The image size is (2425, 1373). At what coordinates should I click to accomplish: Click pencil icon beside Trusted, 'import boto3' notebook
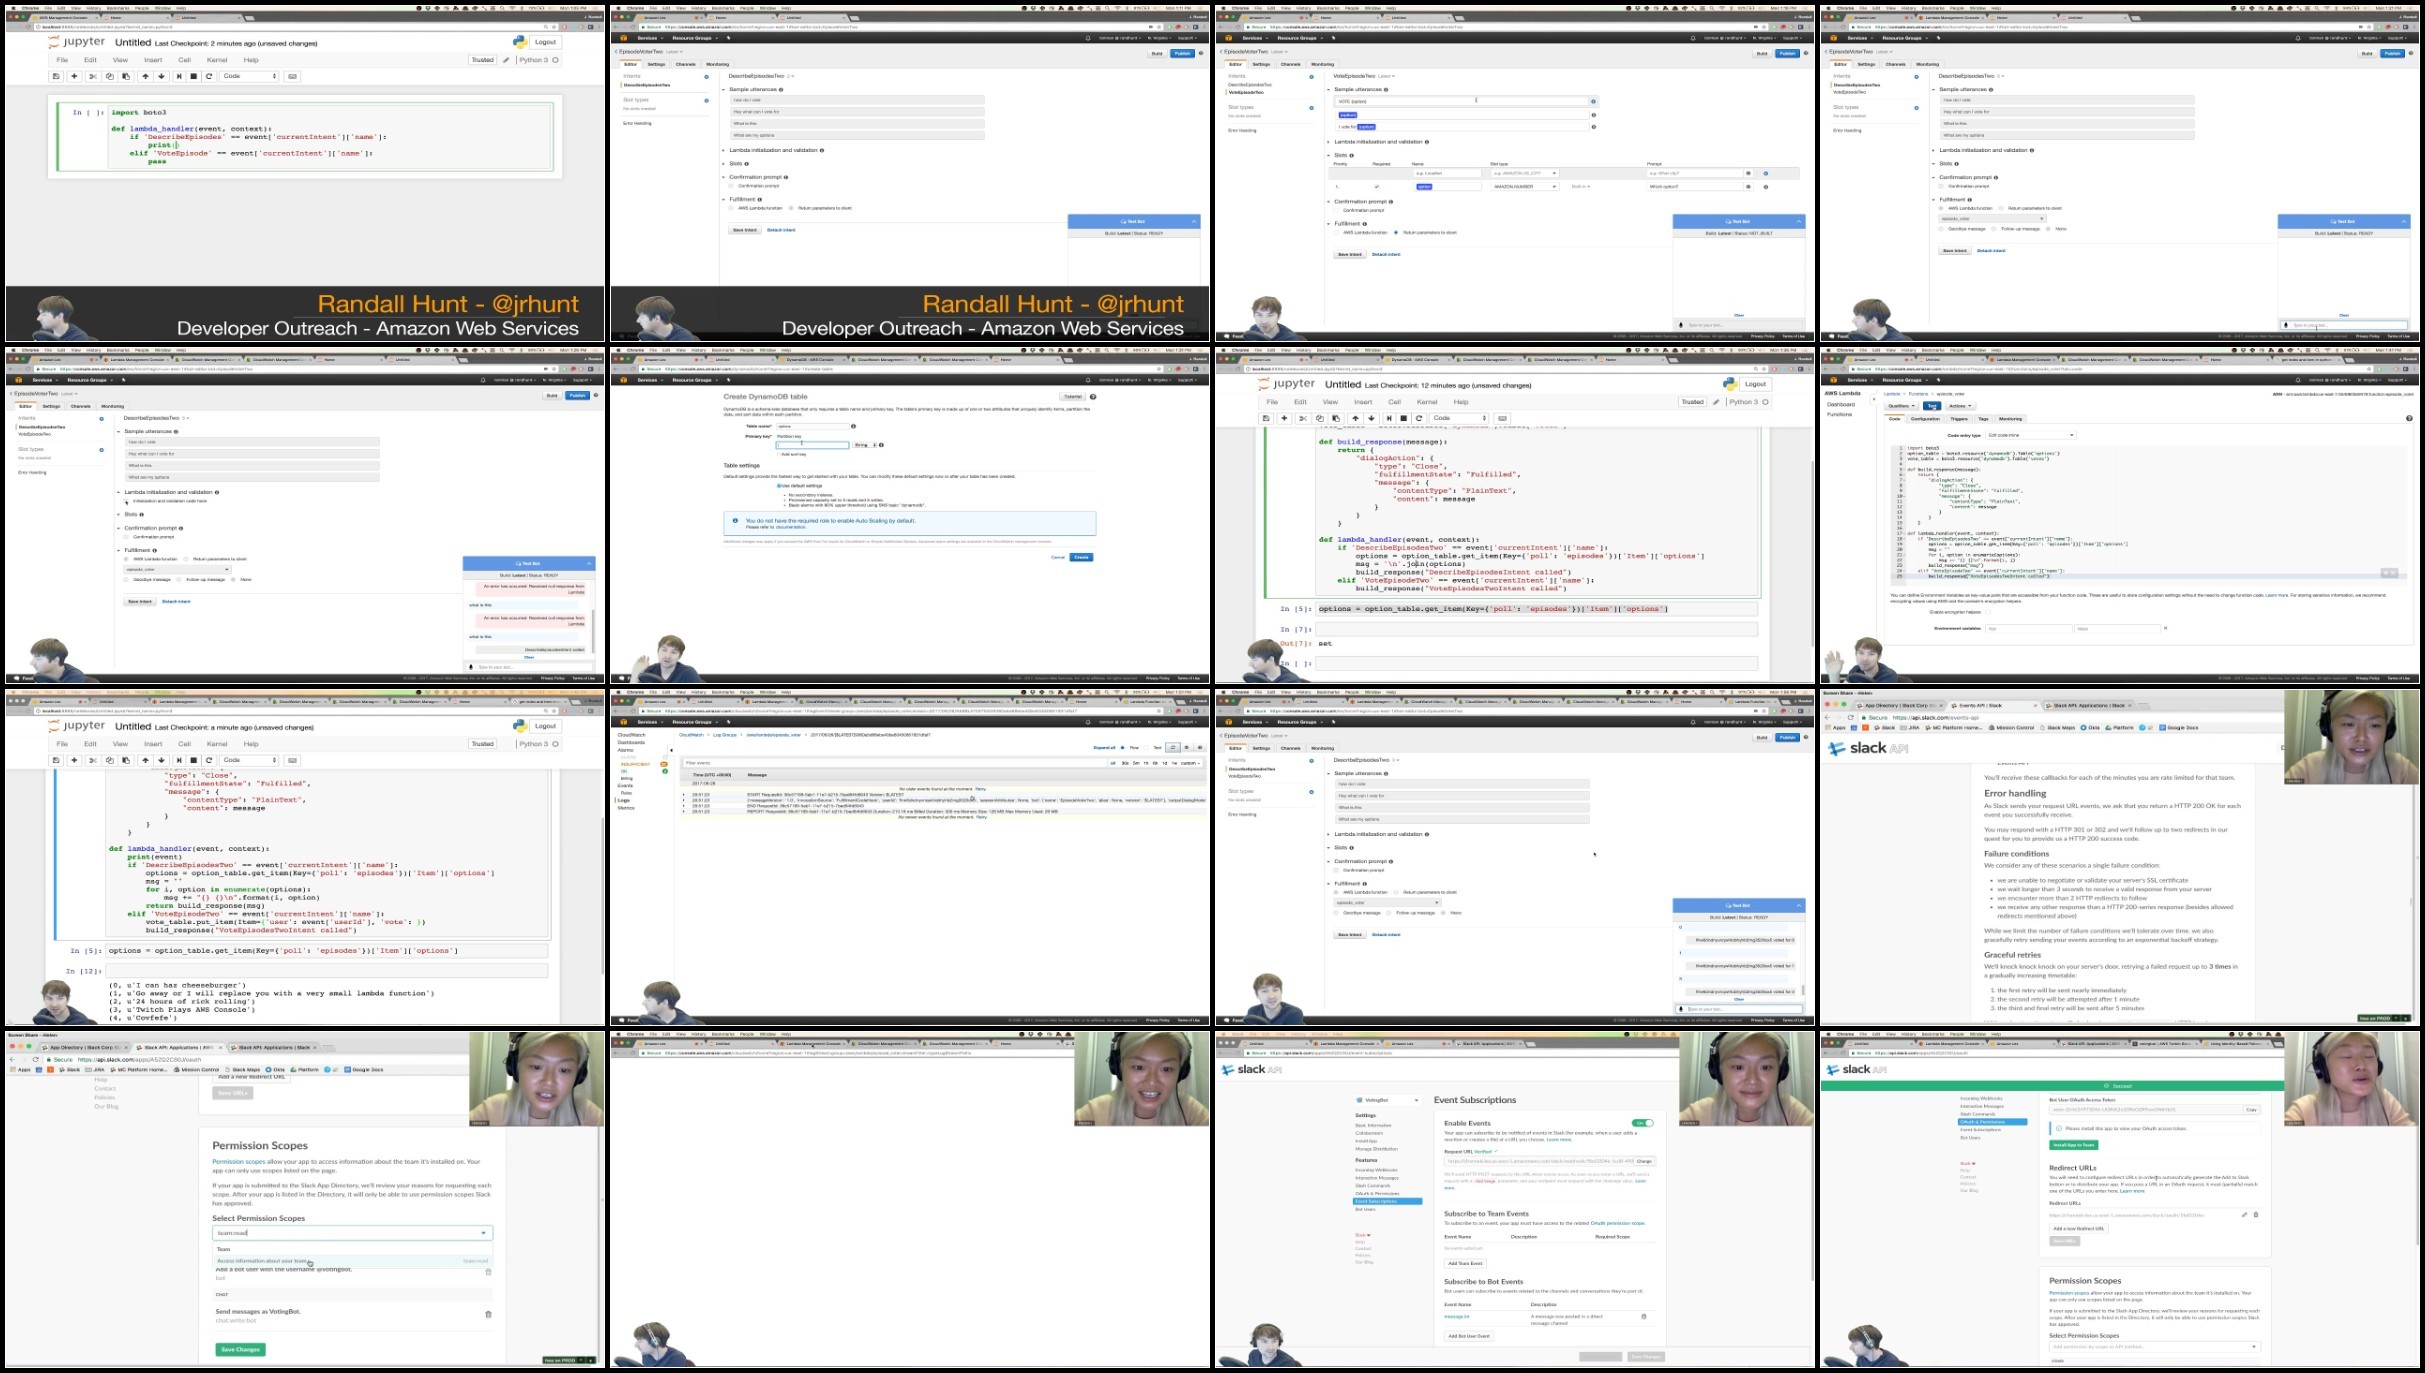pyautogui.click(x=506, y=60)
